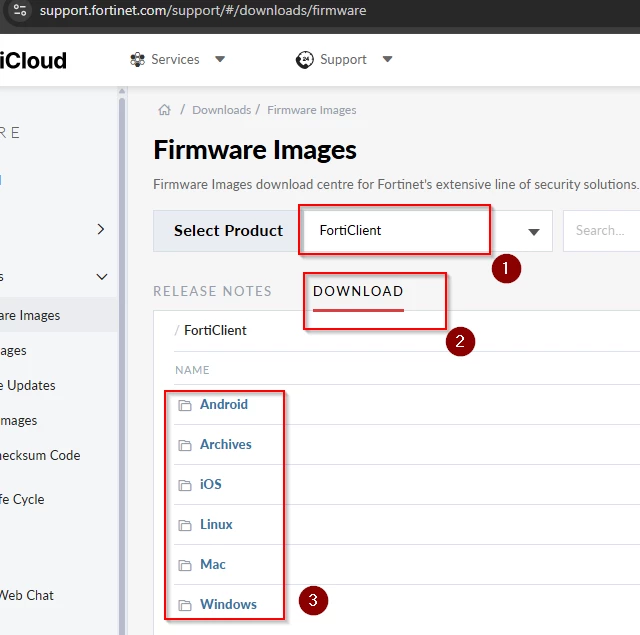Open the Archives folder link
This screenshot has width=640, height=635.
[x=226, y=444]
